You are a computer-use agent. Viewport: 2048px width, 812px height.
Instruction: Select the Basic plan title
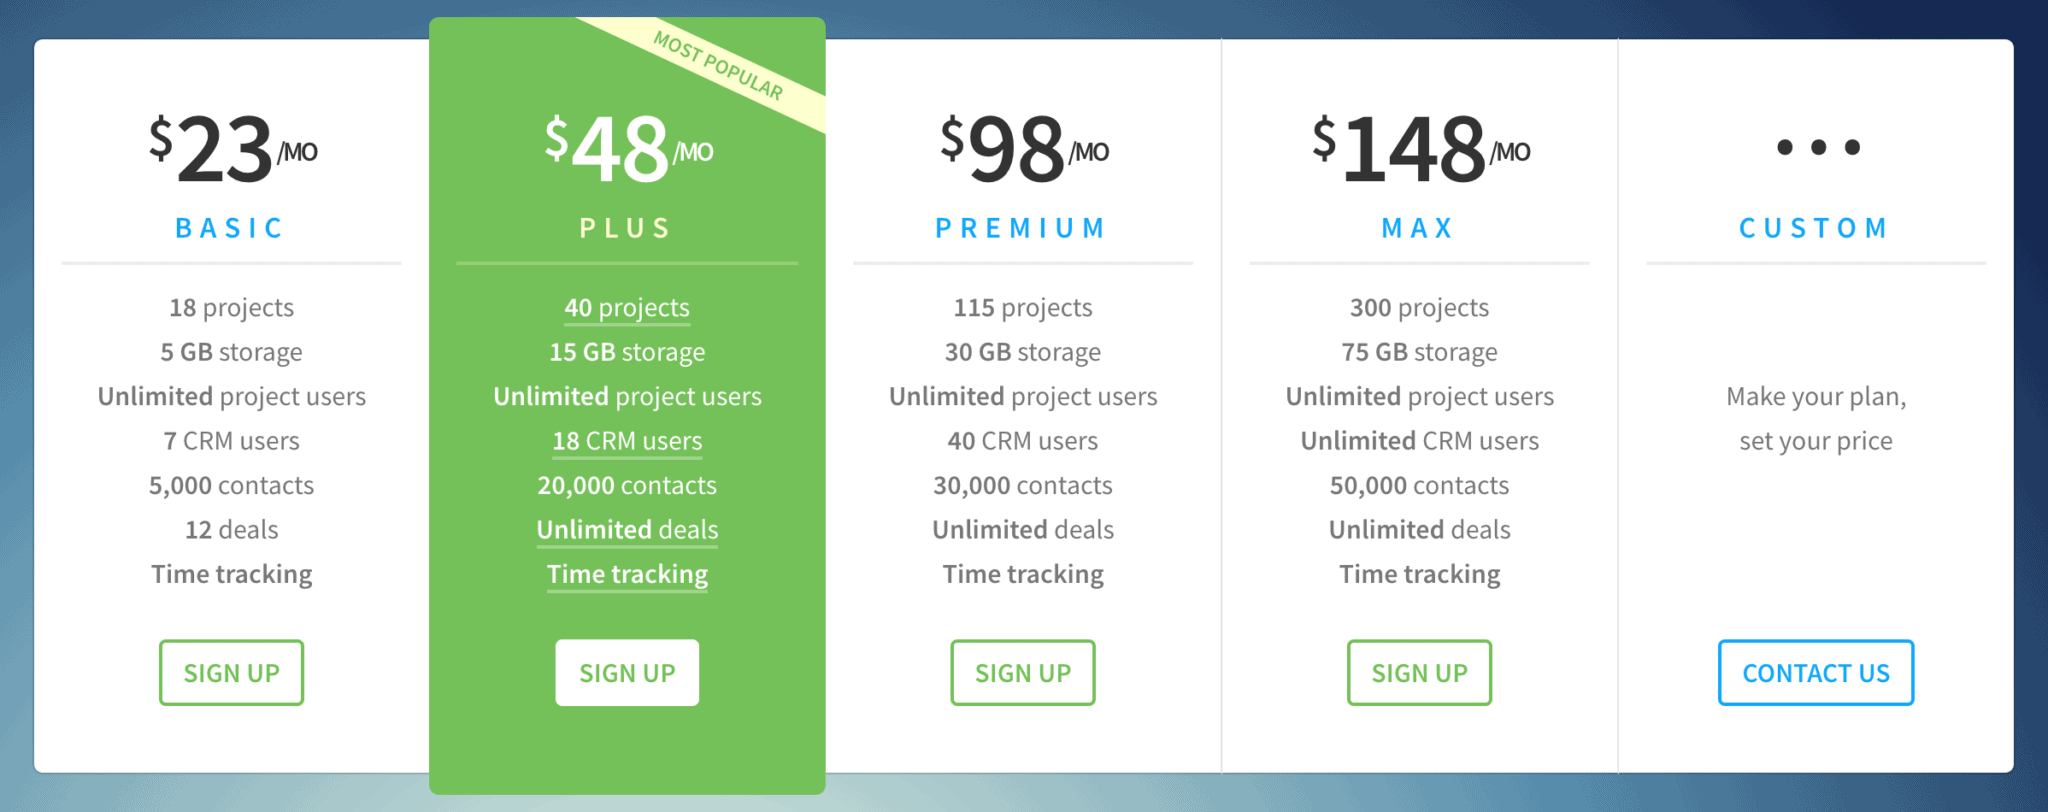[230, 228]
